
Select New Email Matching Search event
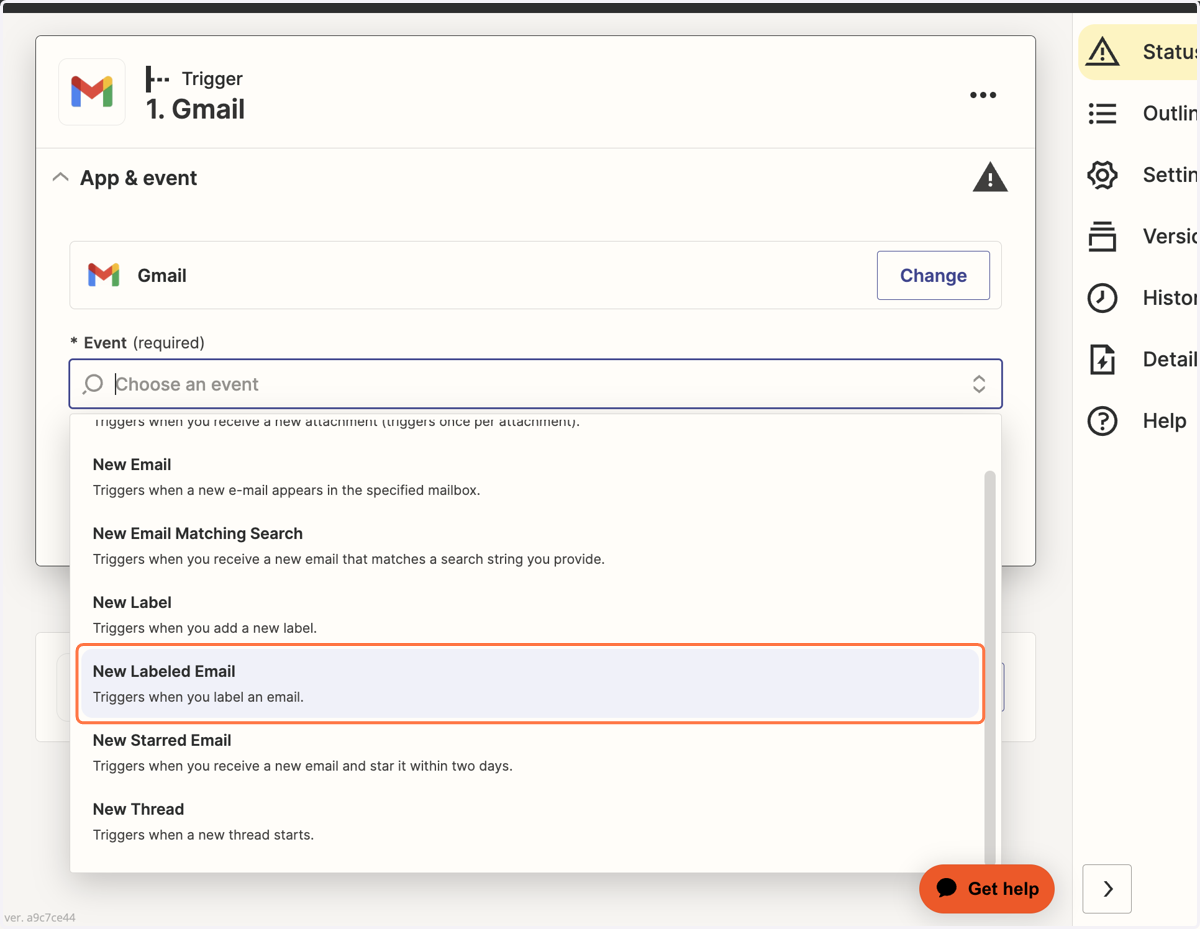pyautogui.click(x=530, y=546)
